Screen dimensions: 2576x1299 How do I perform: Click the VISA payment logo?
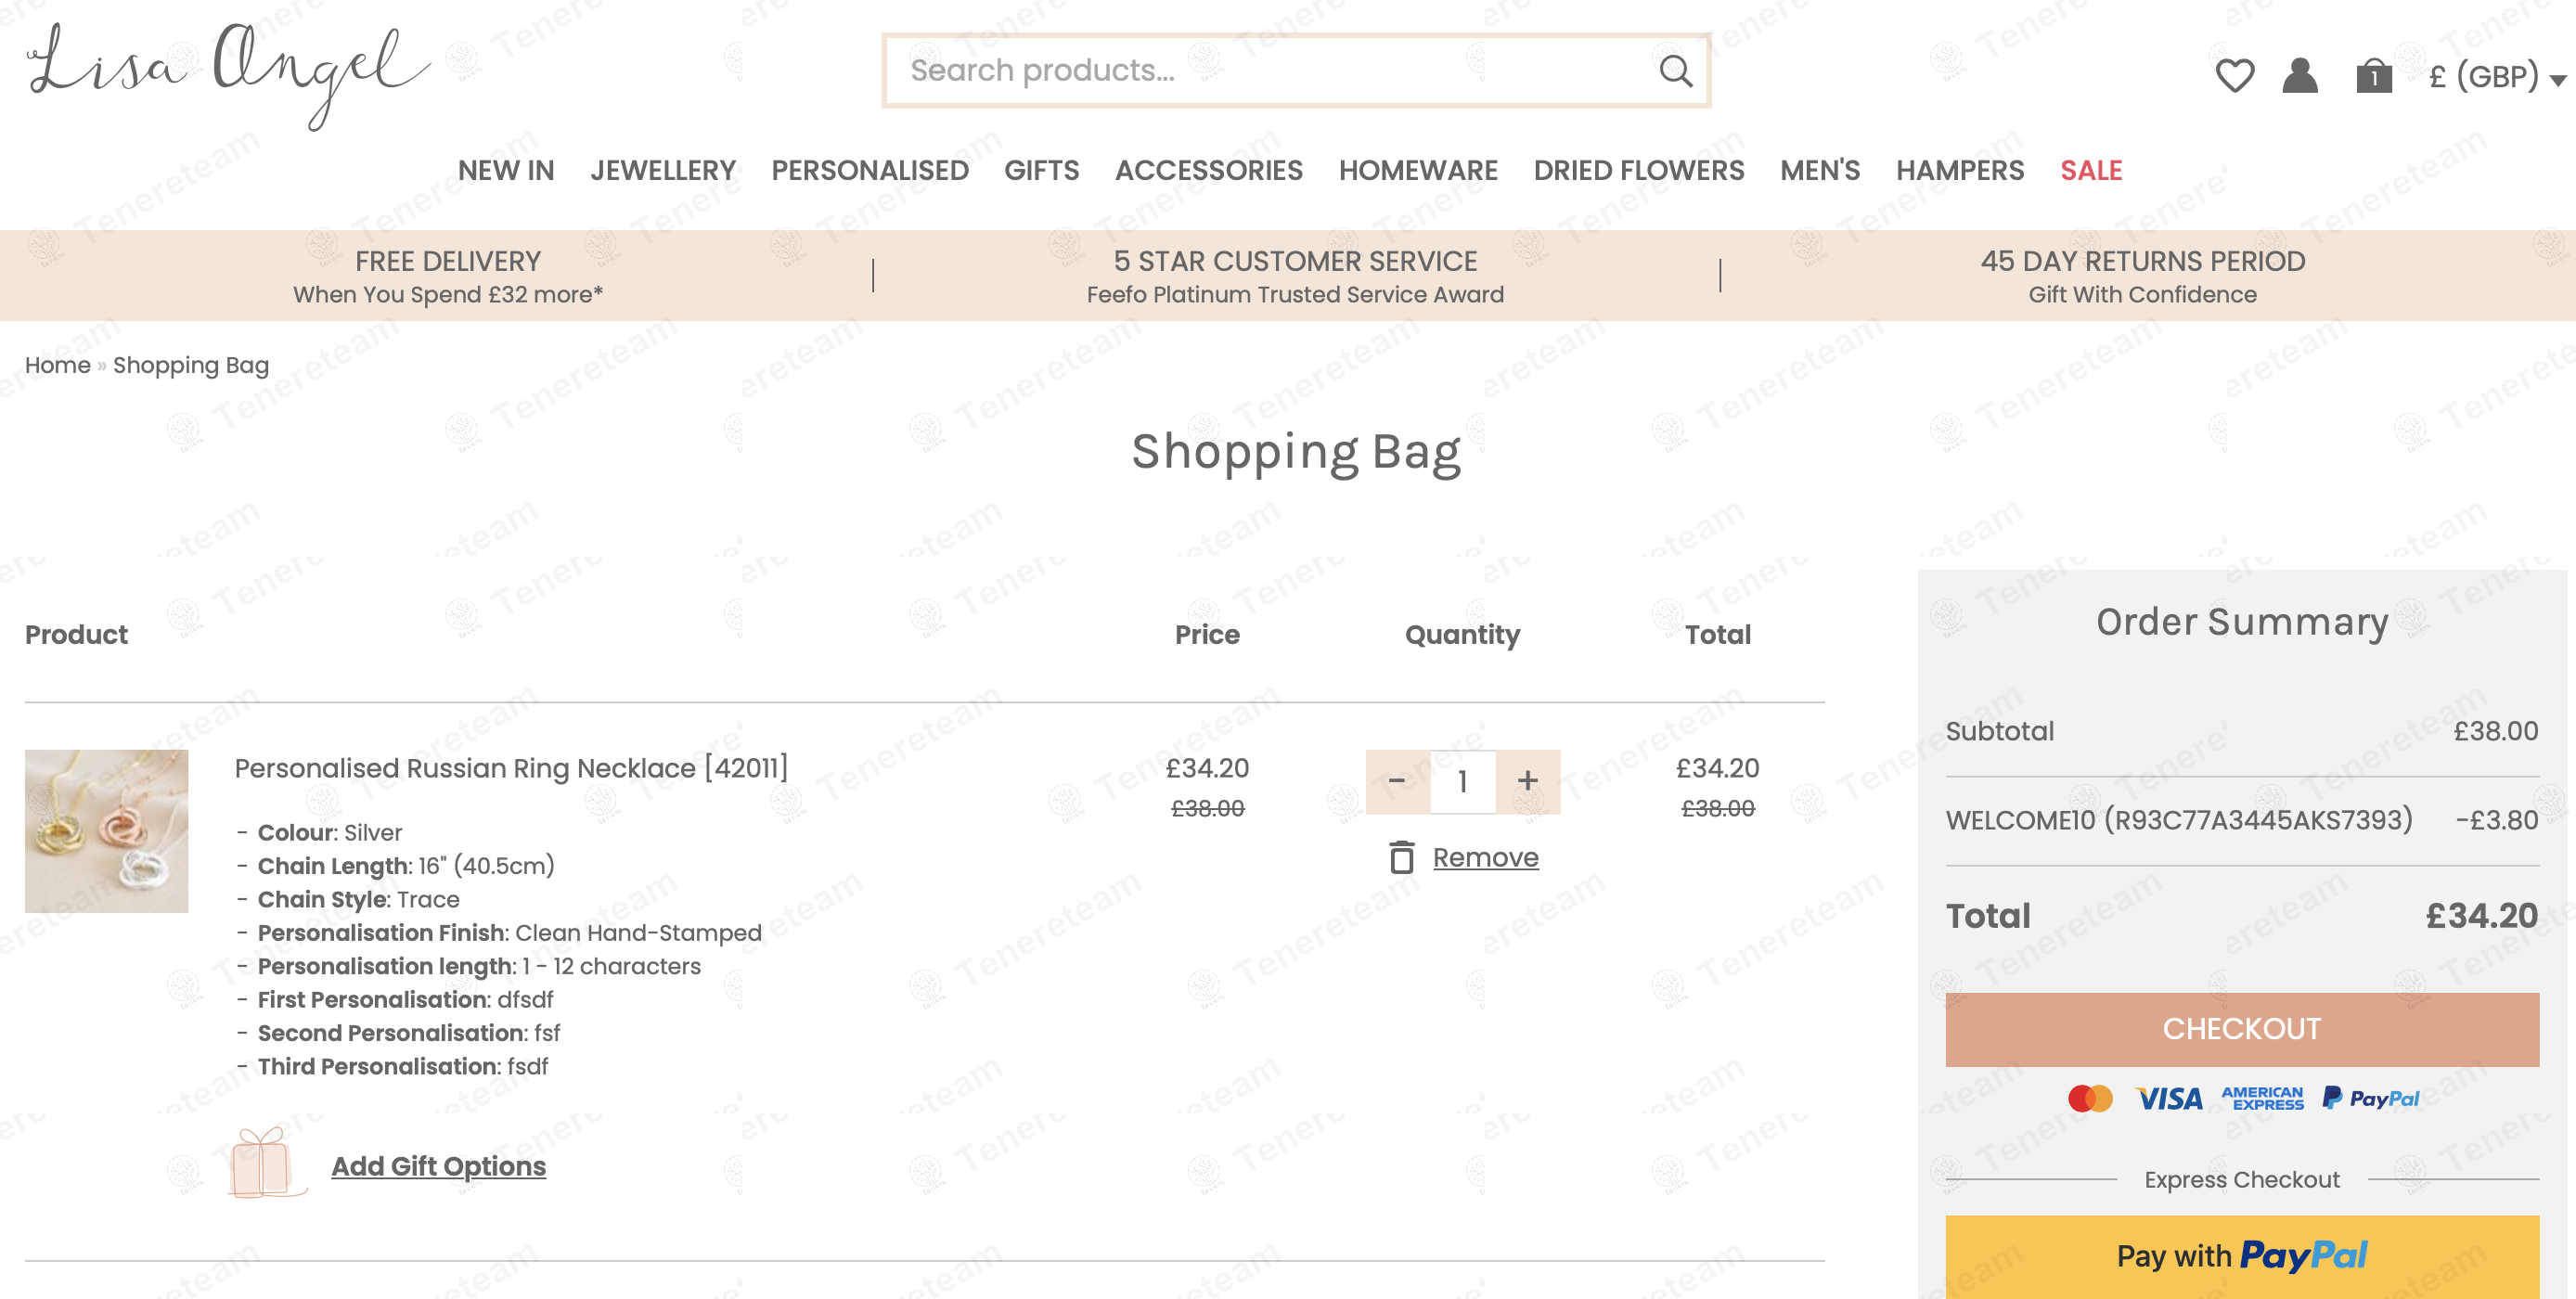coord(2169,1099)
